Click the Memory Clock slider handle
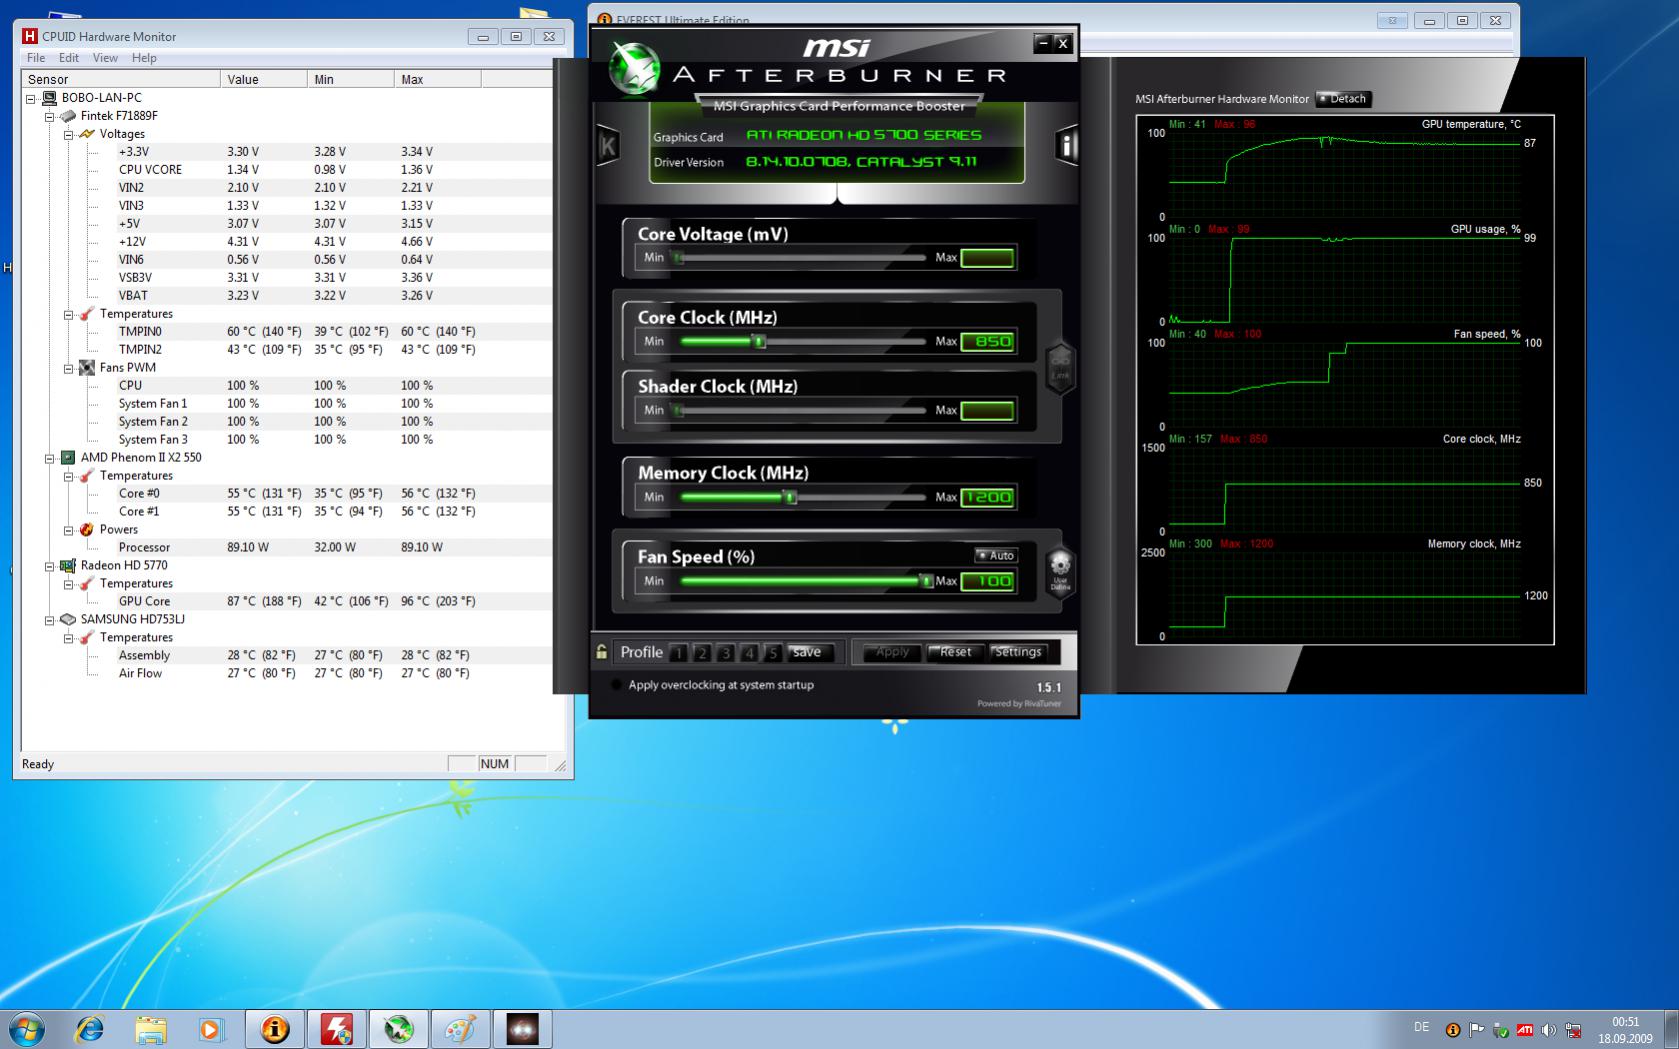This screenshot has height=1049, width=1679. [x=790, y=497]
